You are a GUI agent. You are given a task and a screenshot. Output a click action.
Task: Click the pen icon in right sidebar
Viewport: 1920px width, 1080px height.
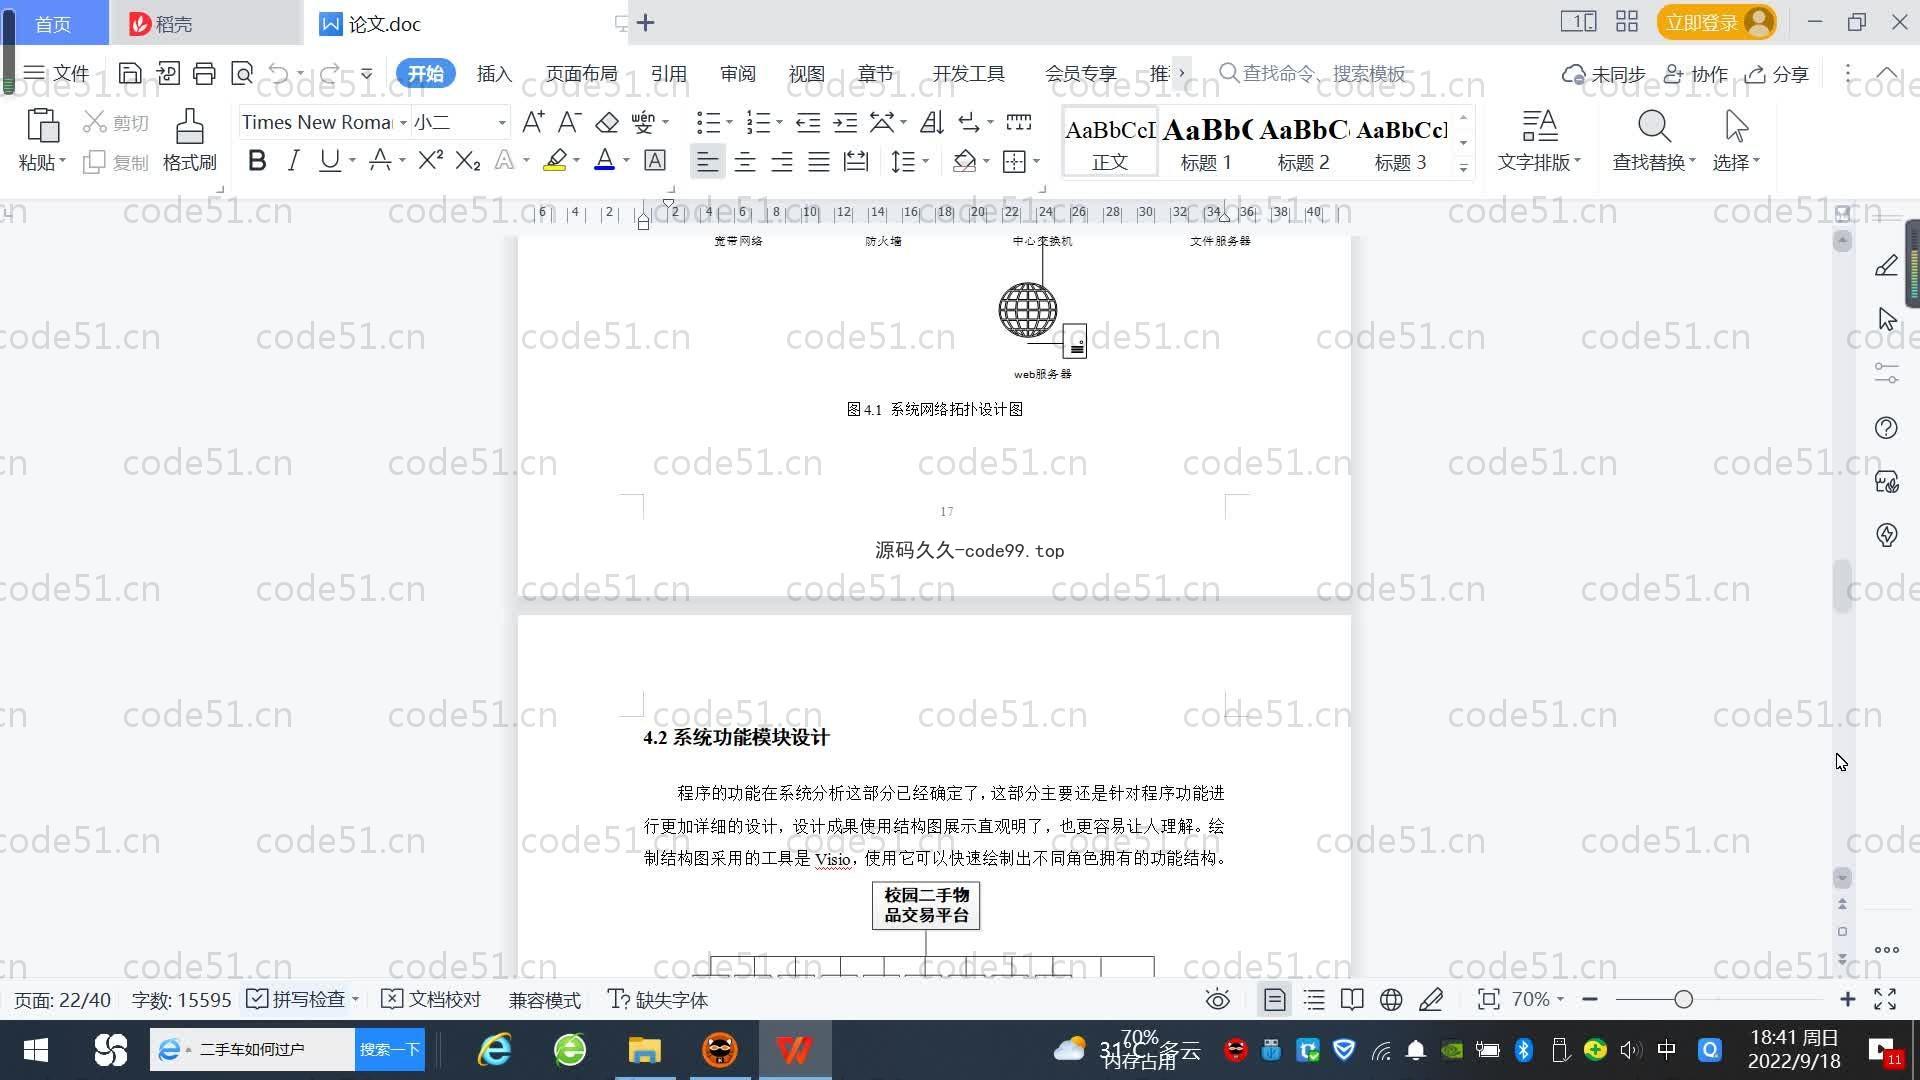1886,266
